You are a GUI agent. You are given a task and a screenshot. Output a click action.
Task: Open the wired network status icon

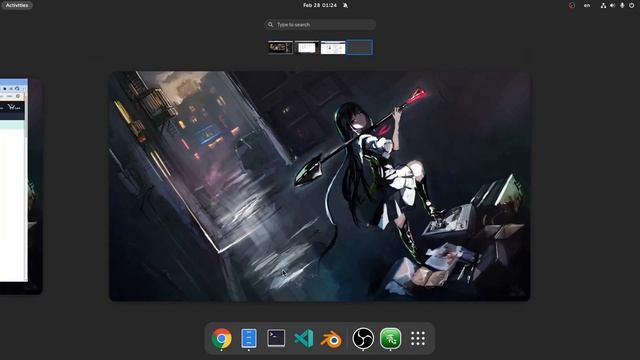[x=603, y=5]
